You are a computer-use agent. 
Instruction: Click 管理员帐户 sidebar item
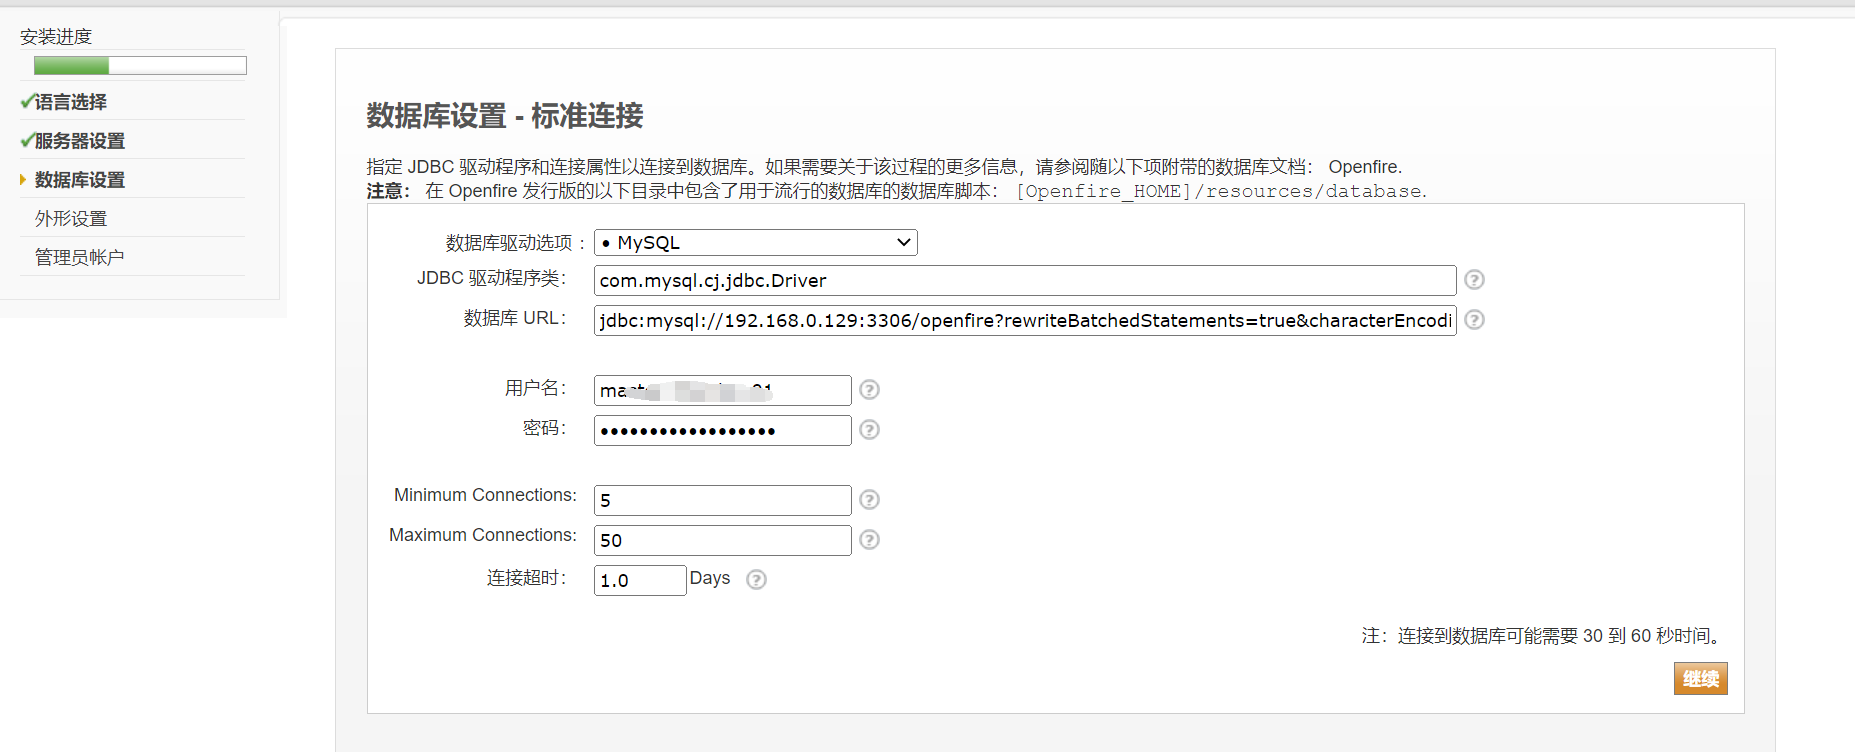pos(80,258)
